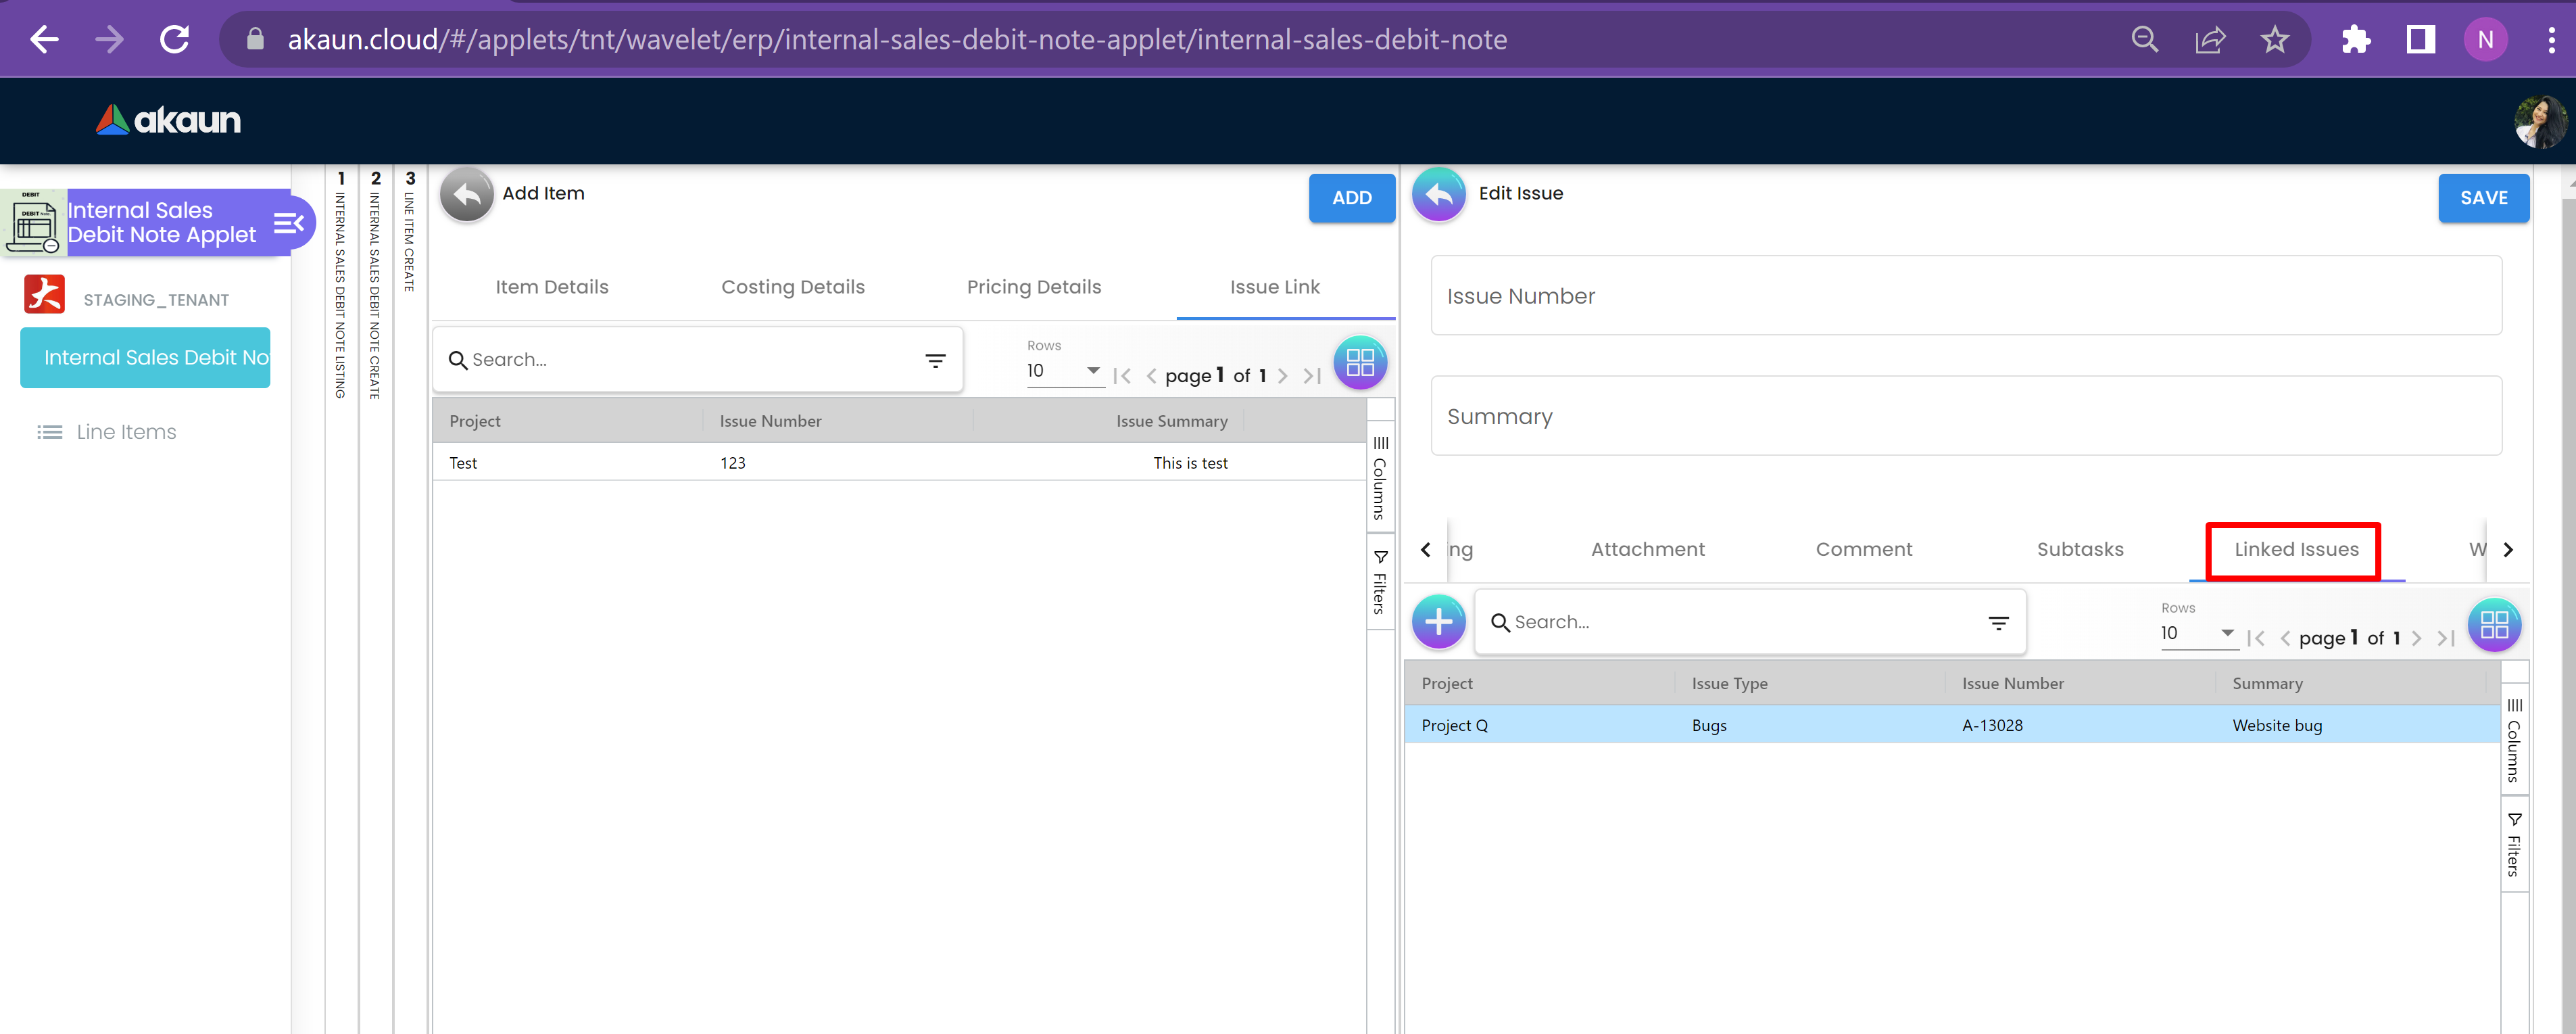
Task: Toggle Columns side panel in Issue Link grid
Action: tap(1380, 478)
